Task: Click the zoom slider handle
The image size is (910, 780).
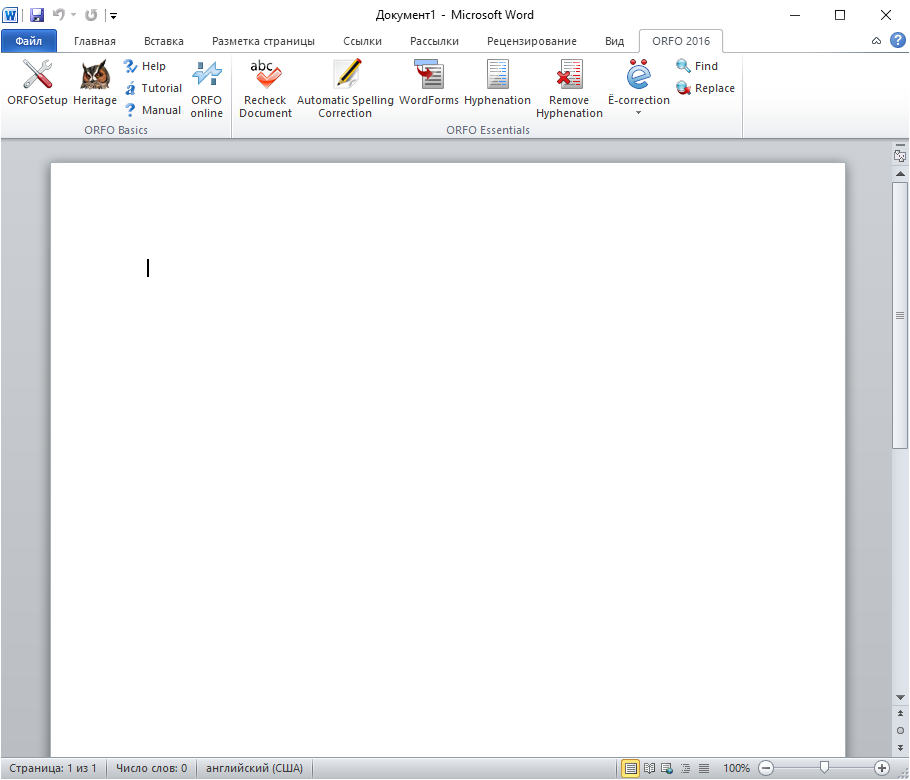Action: pyautogui.click(x=824, y=768)
